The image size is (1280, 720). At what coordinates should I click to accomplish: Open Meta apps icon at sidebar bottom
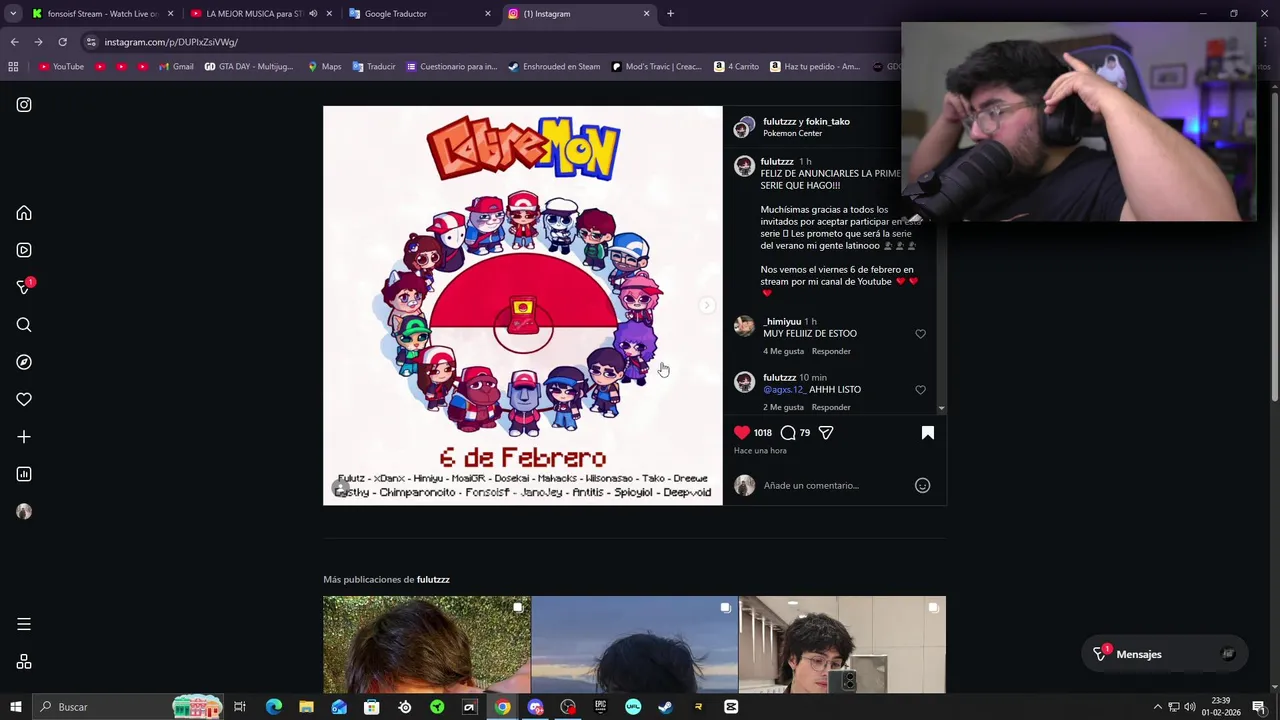click(24, 662)
